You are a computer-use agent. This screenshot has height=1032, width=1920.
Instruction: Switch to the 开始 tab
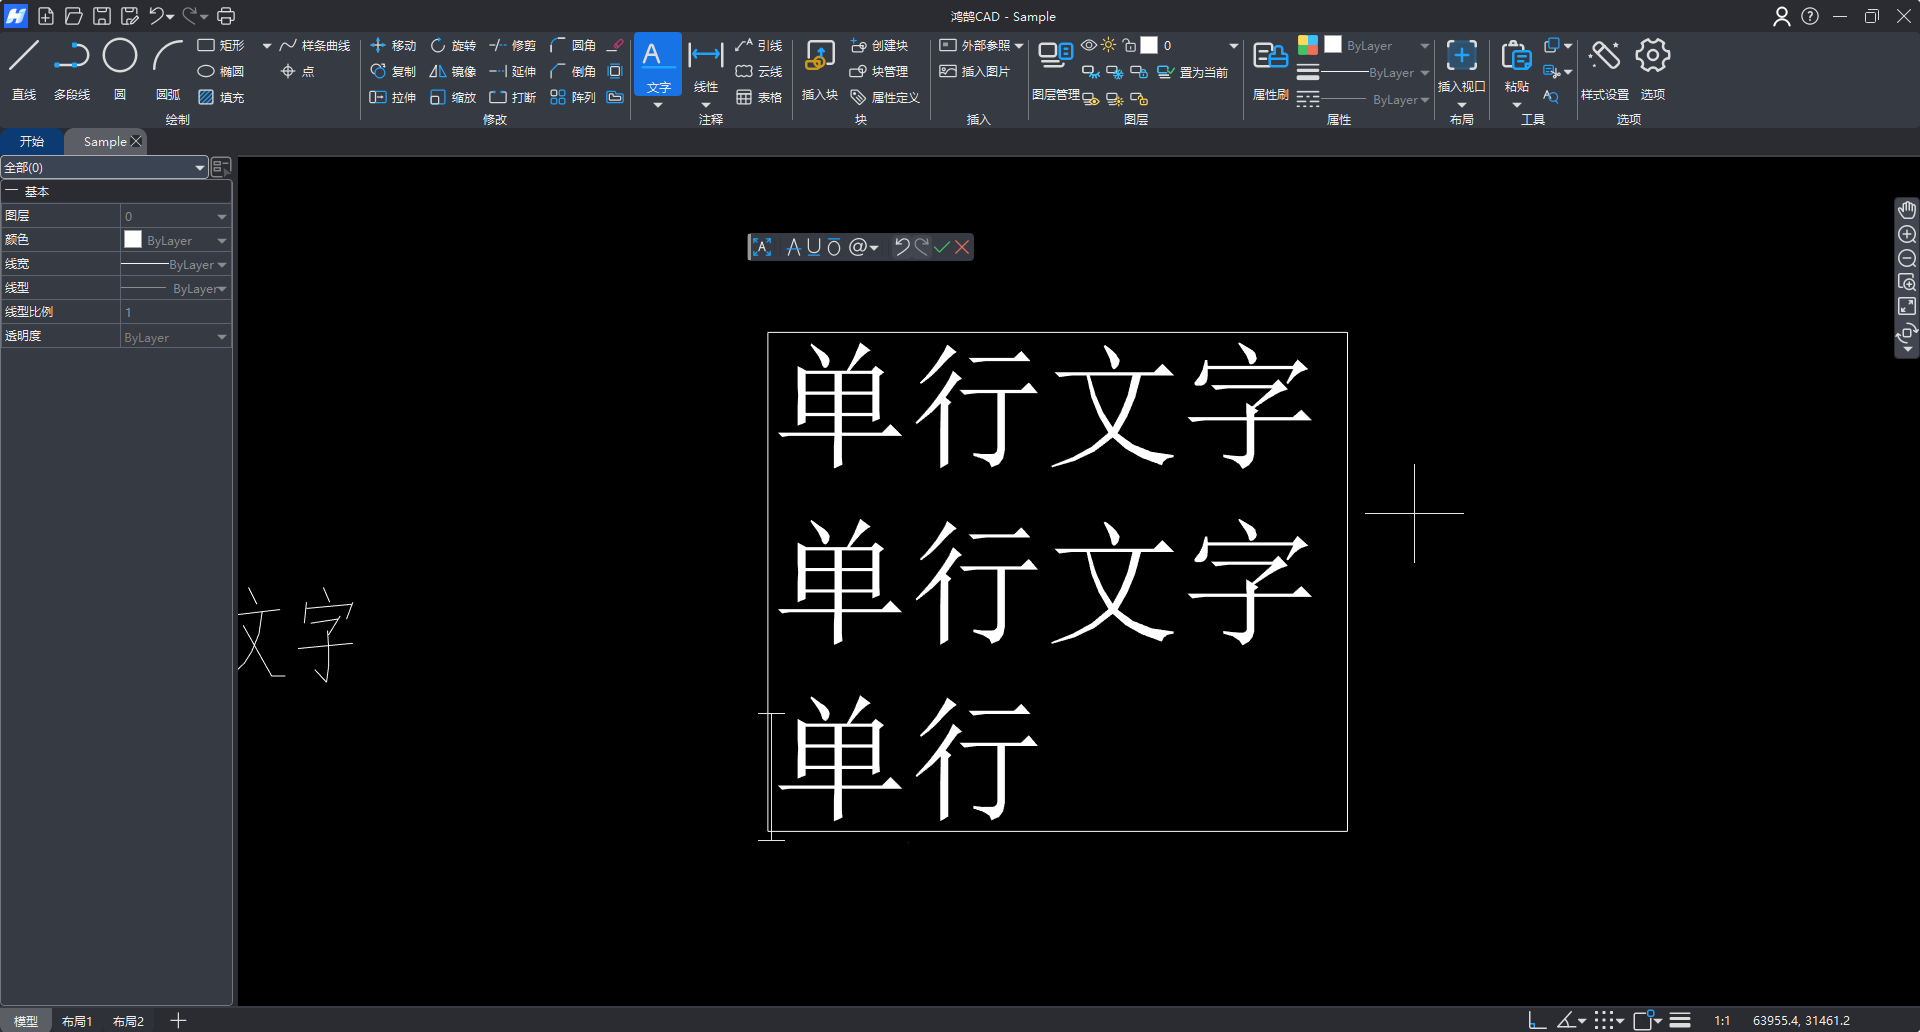[x=32, y=142]
